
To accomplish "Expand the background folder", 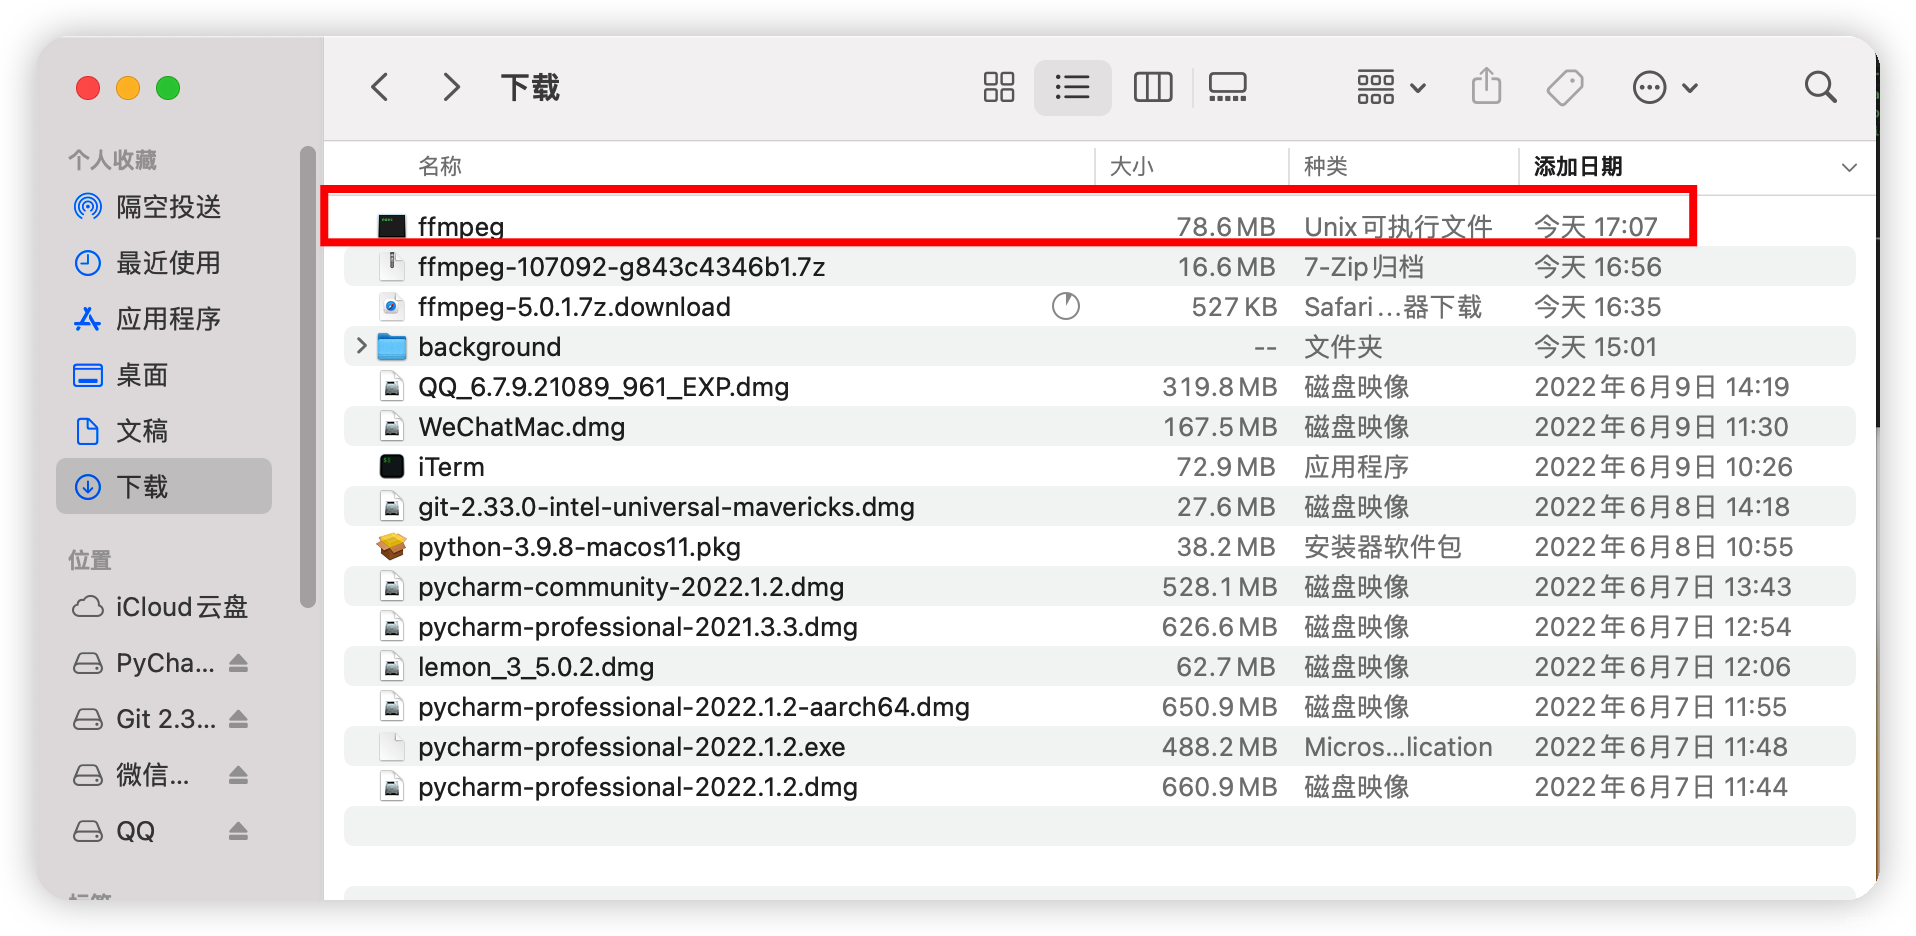I will point(361,346).
